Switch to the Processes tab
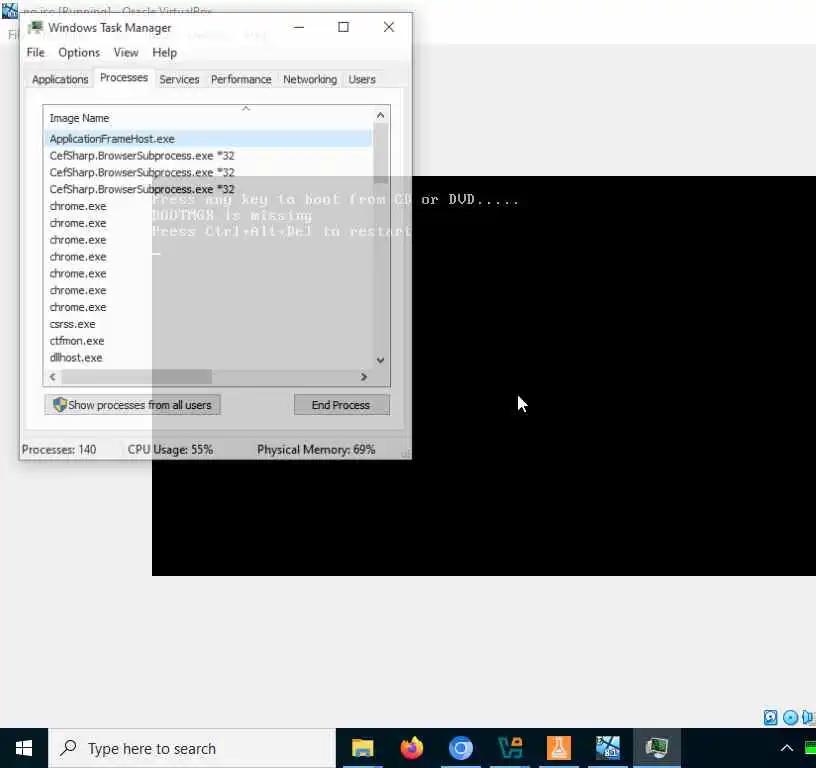Screen dimensions: 816x768 [x=124, y=78]
